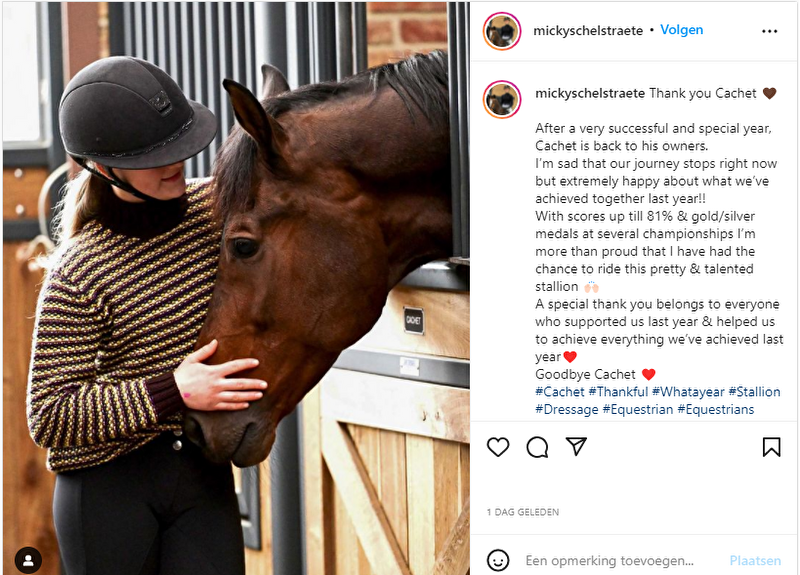This screenshot has width=800, height=575.
Task: Open the #Thankful hashtag
Action: tap(618, 392)
